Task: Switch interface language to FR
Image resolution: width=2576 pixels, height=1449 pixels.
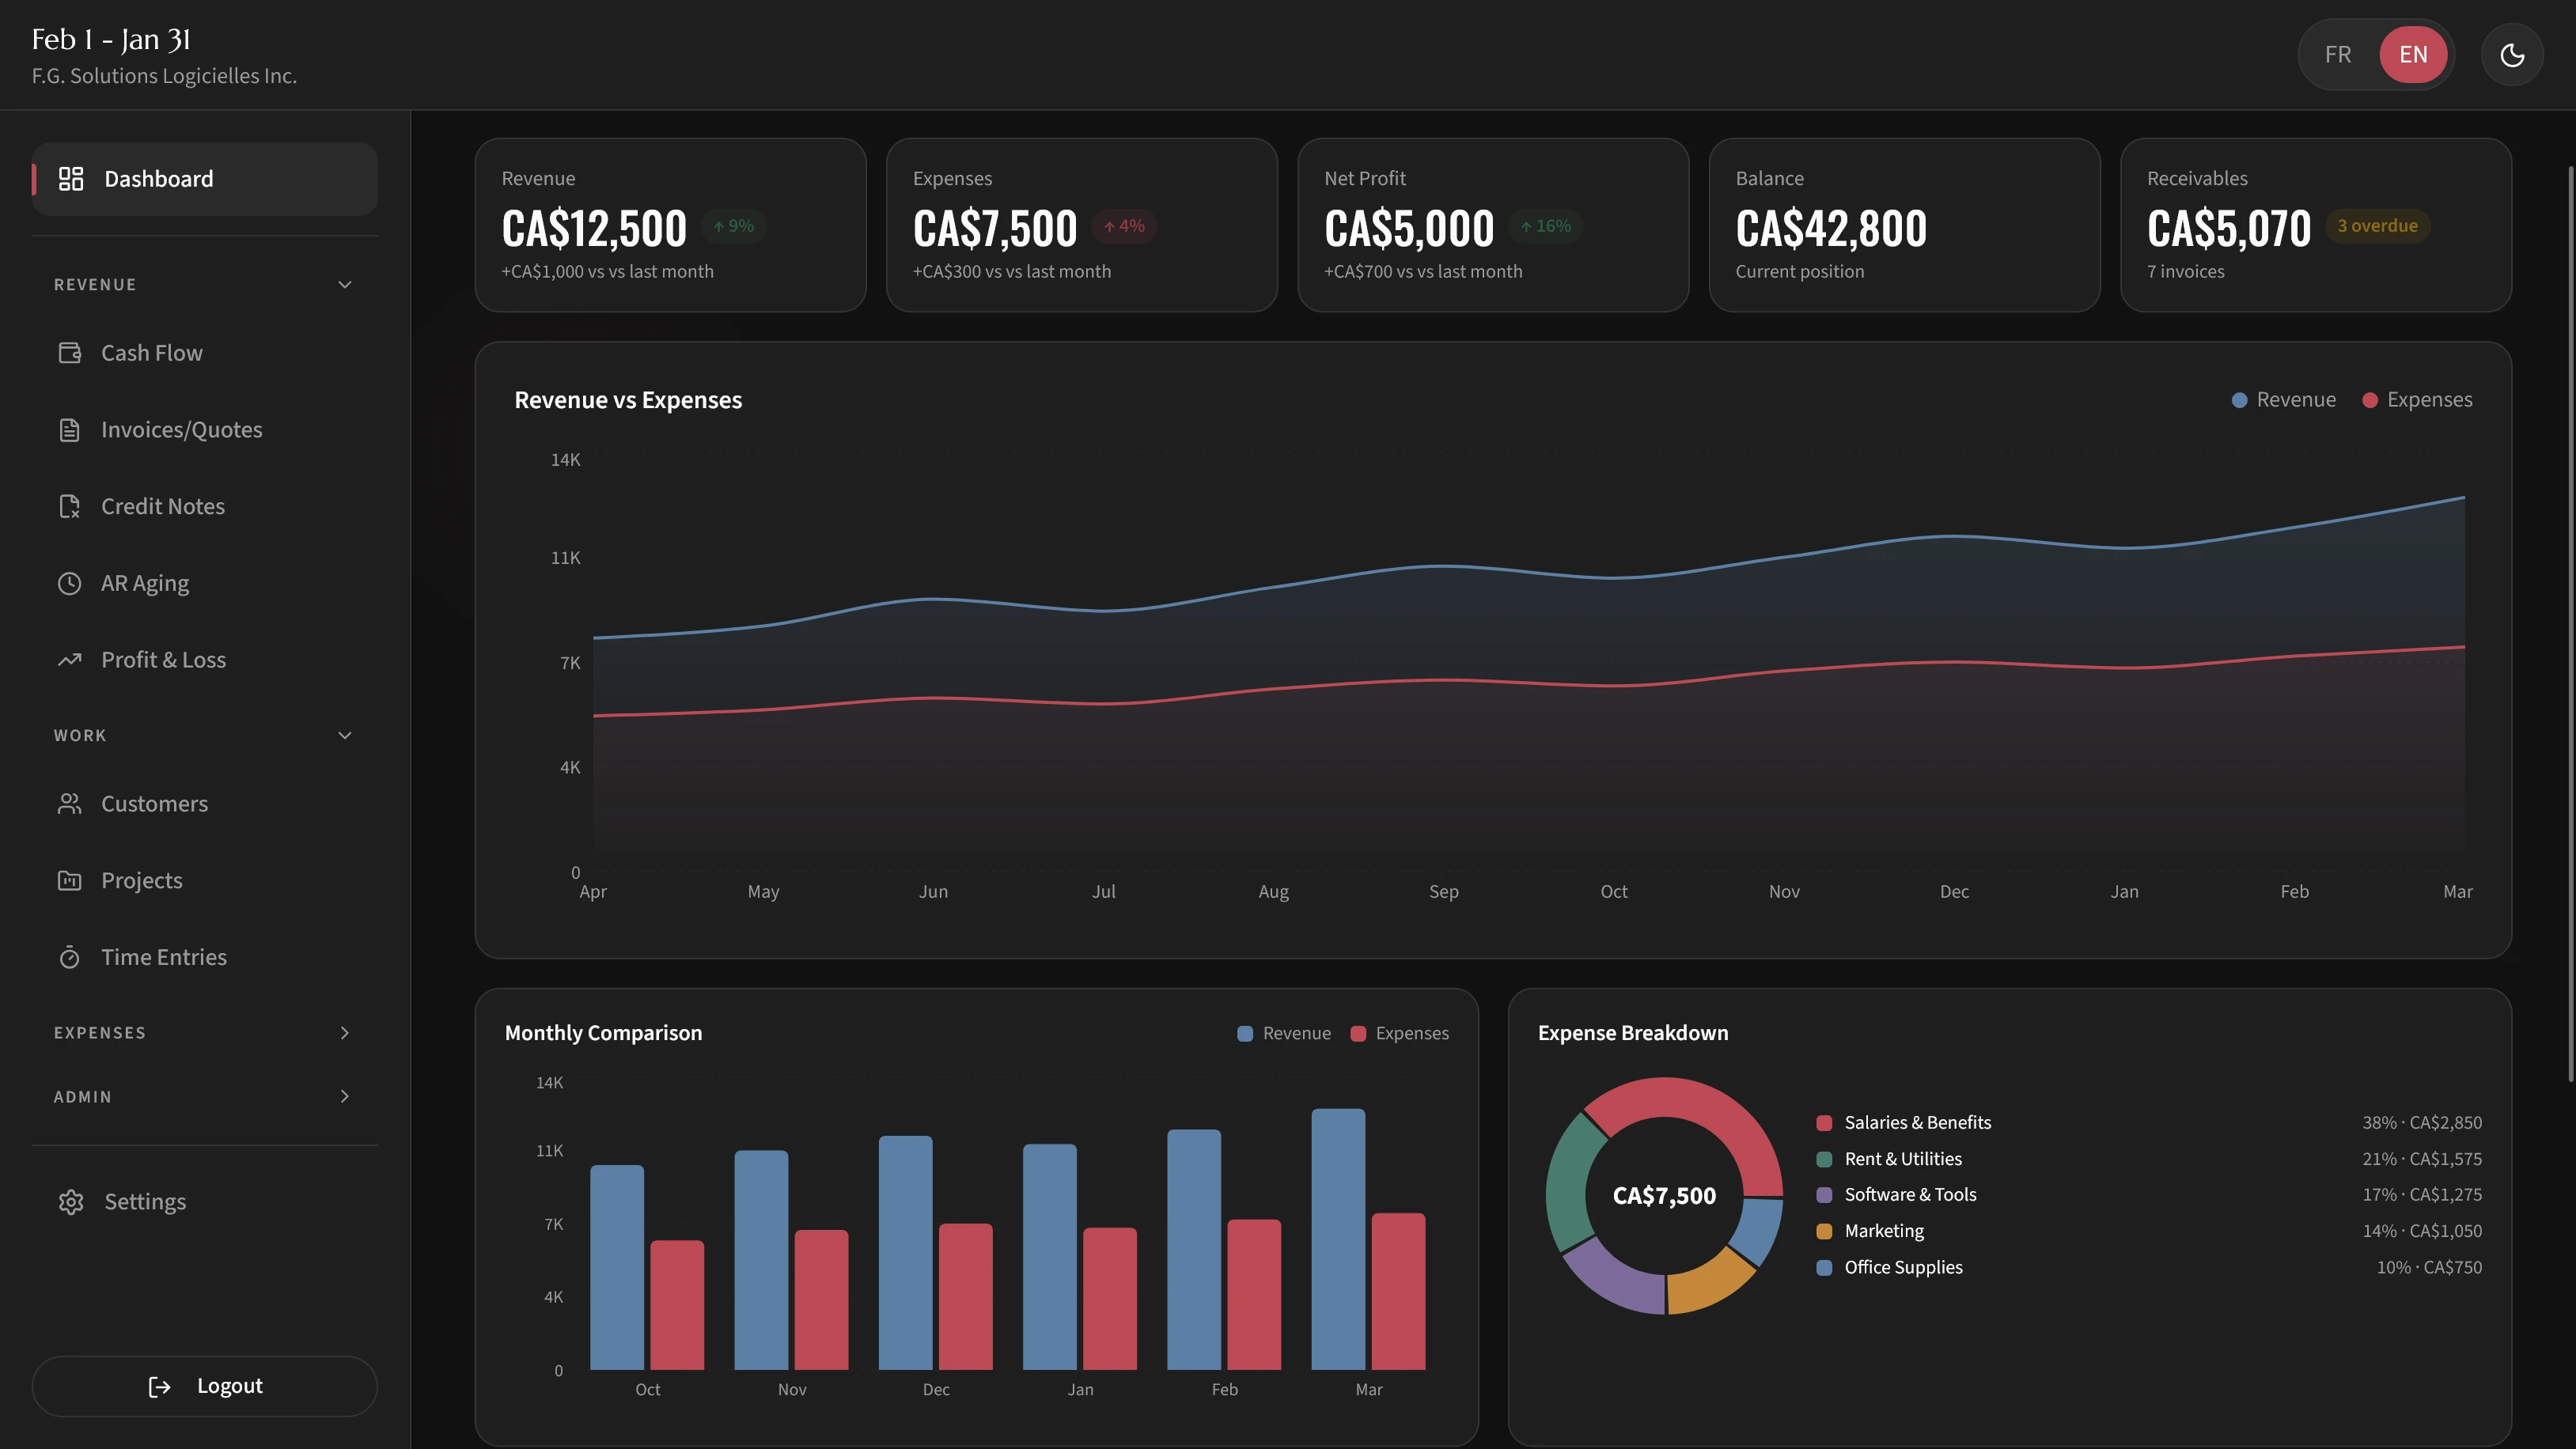Action: [x=2337, y=54]
